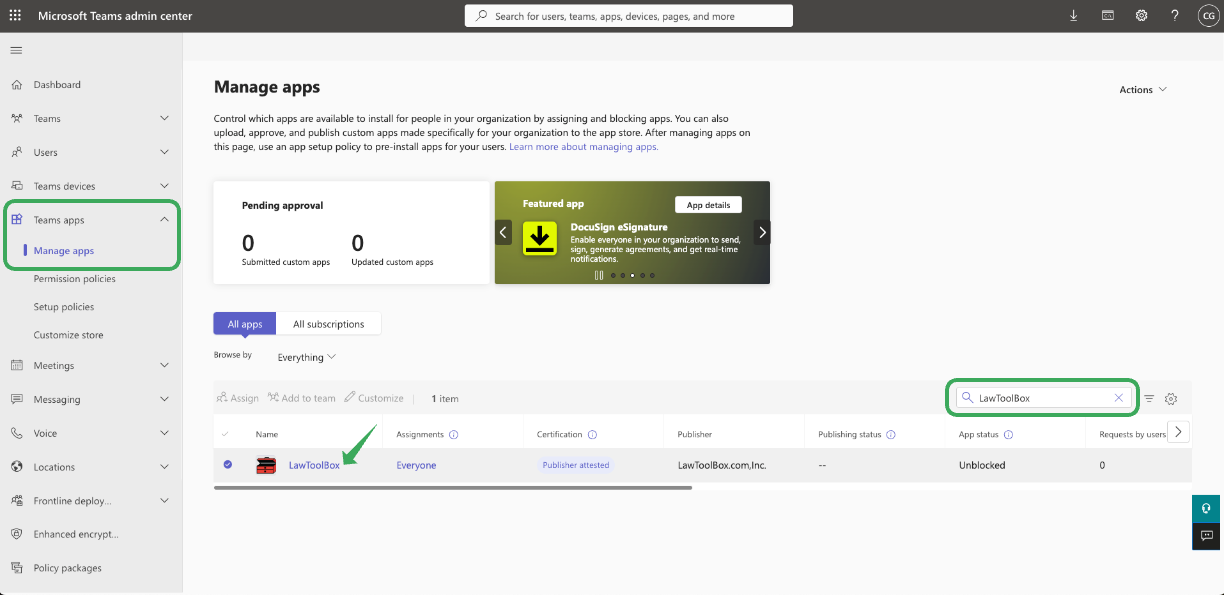Open the table filter icon
Image resolution: width=1224 pixels, height=595 pixels.
point(1149,398)
